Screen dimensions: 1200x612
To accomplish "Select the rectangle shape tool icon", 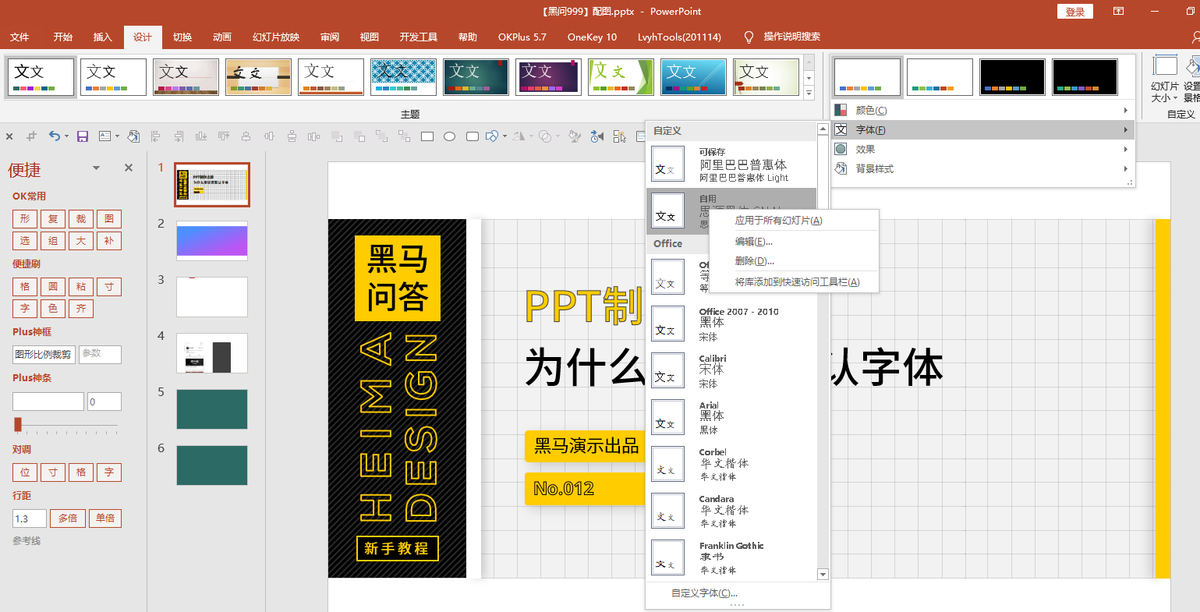I will pos(427,136).
